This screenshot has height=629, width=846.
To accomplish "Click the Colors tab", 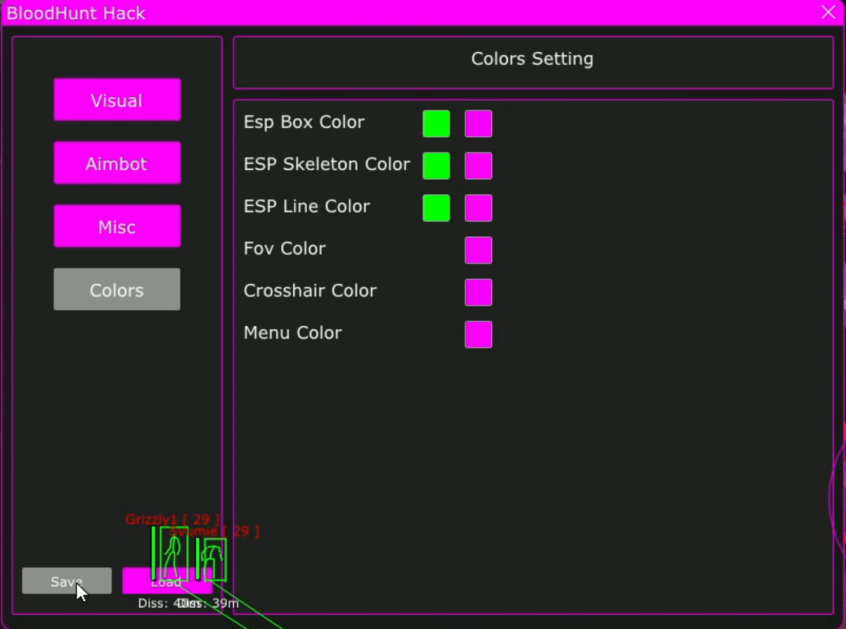I will point(117,290).
